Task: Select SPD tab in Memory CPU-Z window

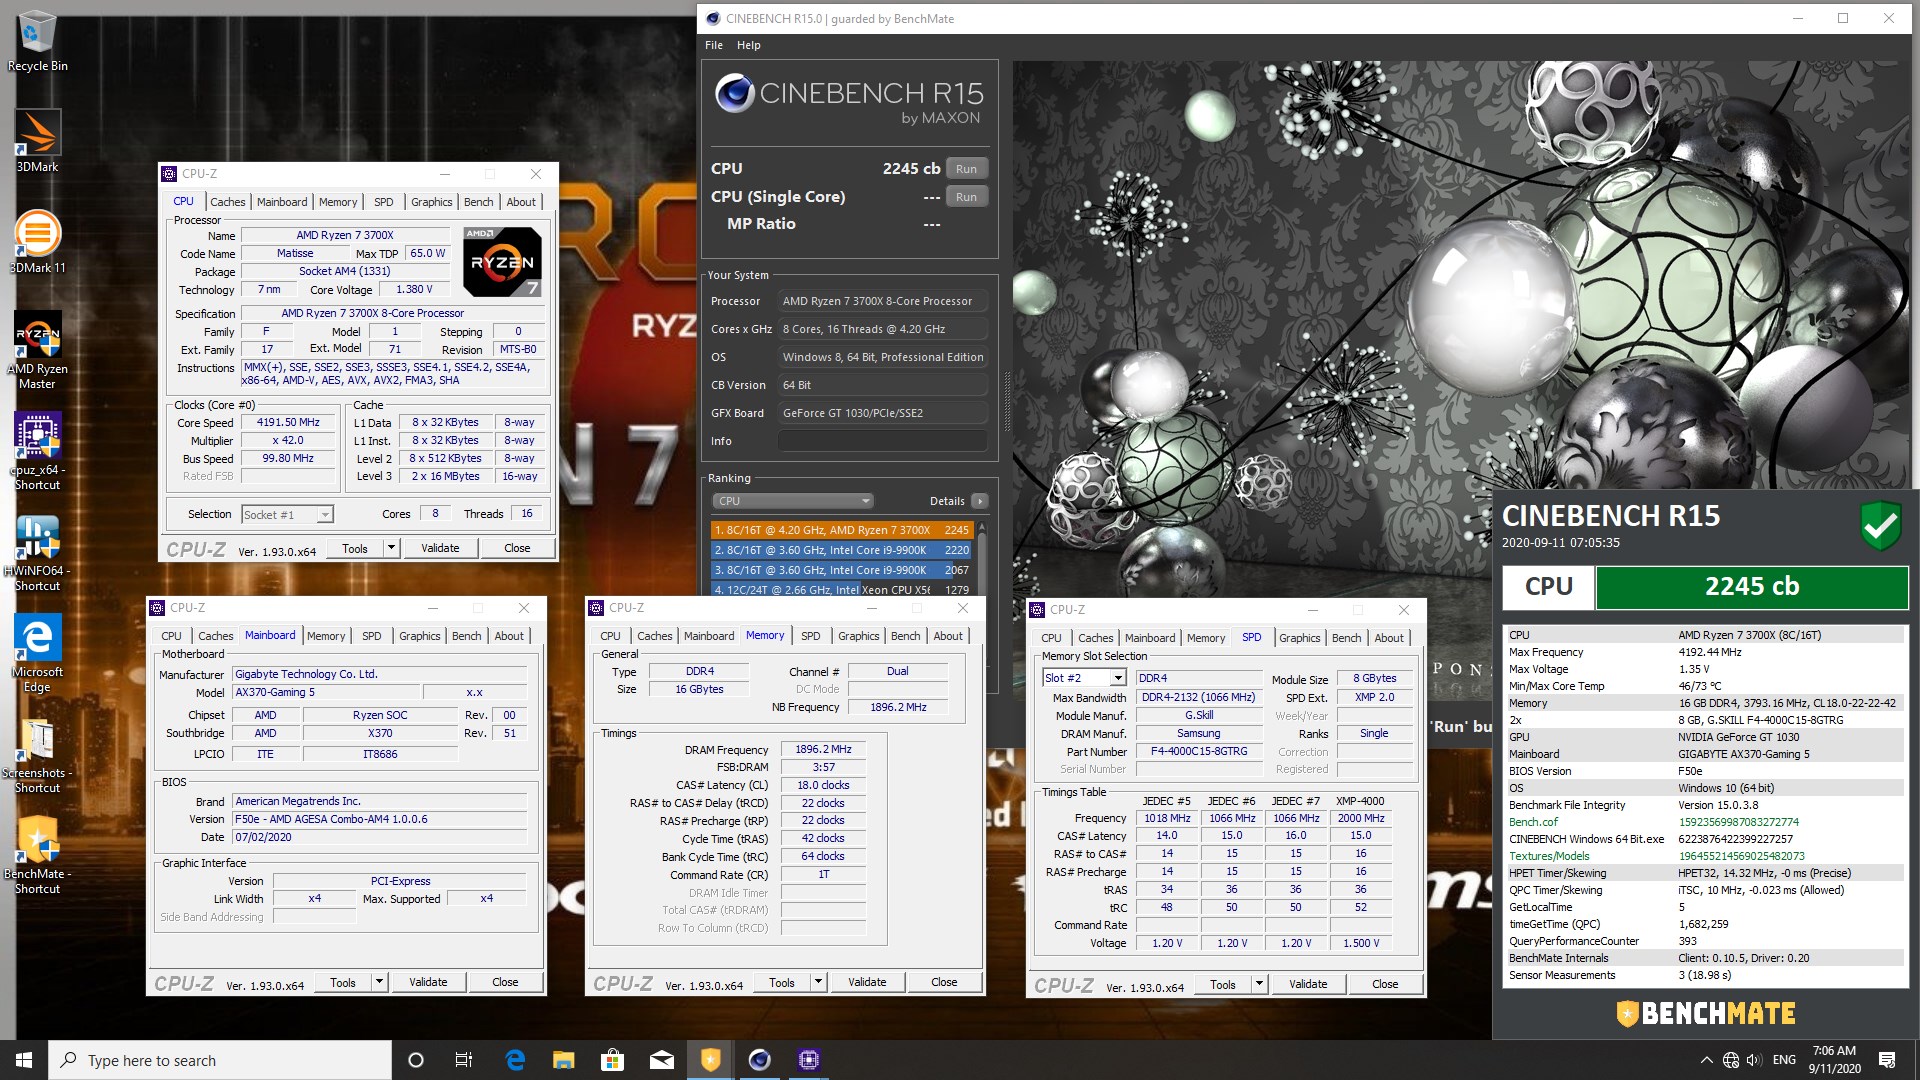Action: [x=810, y=636]
